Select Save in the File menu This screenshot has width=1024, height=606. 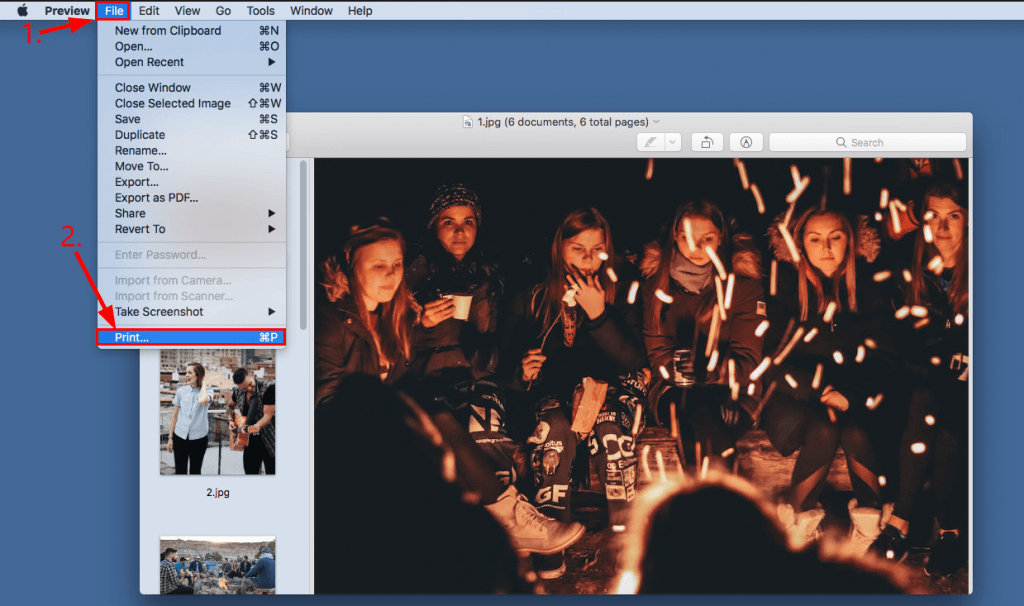[x=192, y=119]
